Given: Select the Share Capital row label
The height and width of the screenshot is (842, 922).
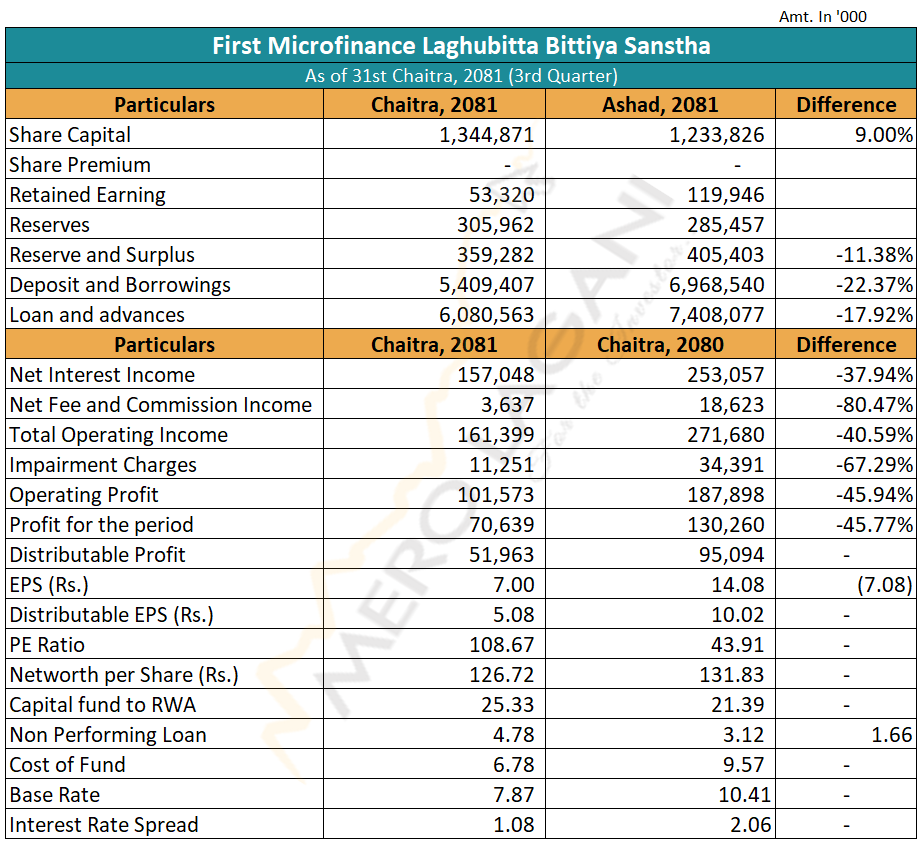Looking at the screenshot, I should (70, 135).
